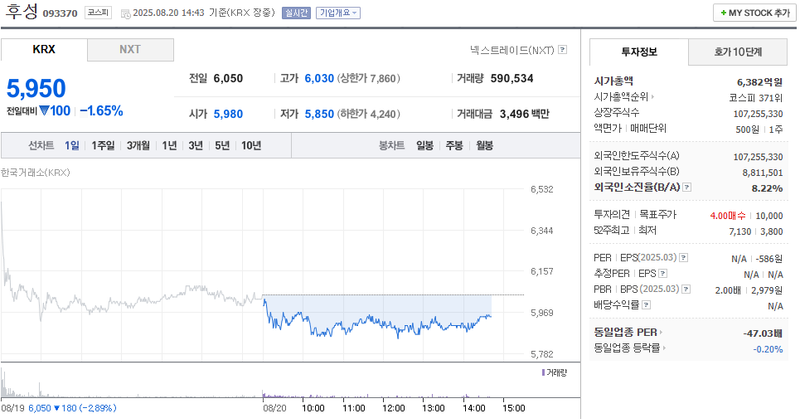Click the 동일업종 등락률 value -0.20%

[768, 349]
